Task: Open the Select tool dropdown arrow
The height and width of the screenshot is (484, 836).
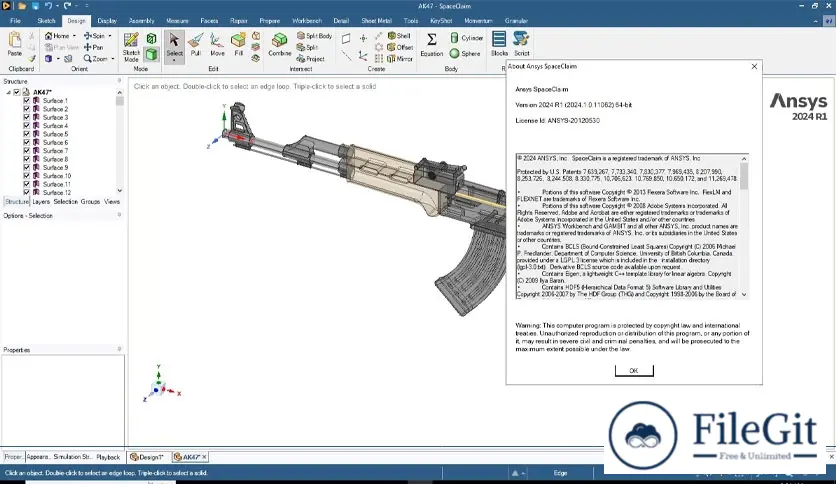Action: pos(174,61)
